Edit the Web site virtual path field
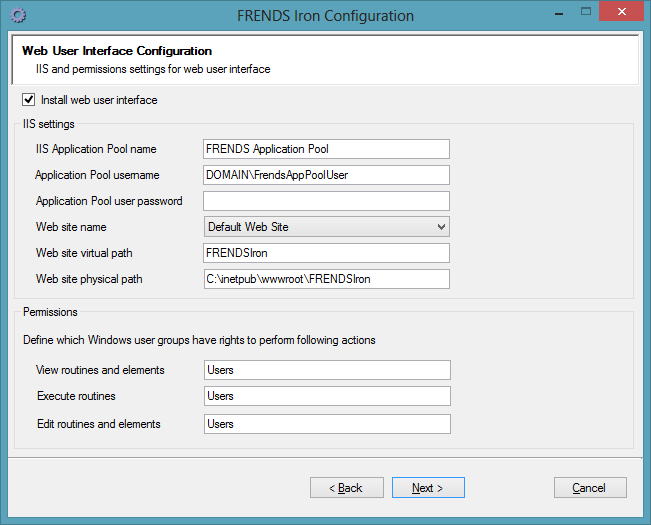 326,253
